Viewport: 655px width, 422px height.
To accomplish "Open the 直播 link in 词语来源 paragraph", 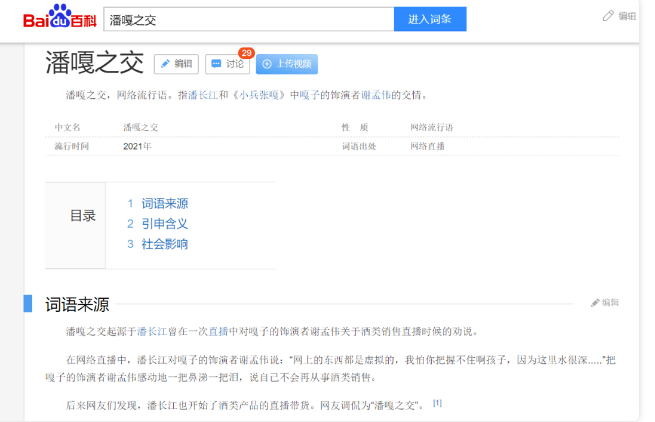I will pos(218,332).
